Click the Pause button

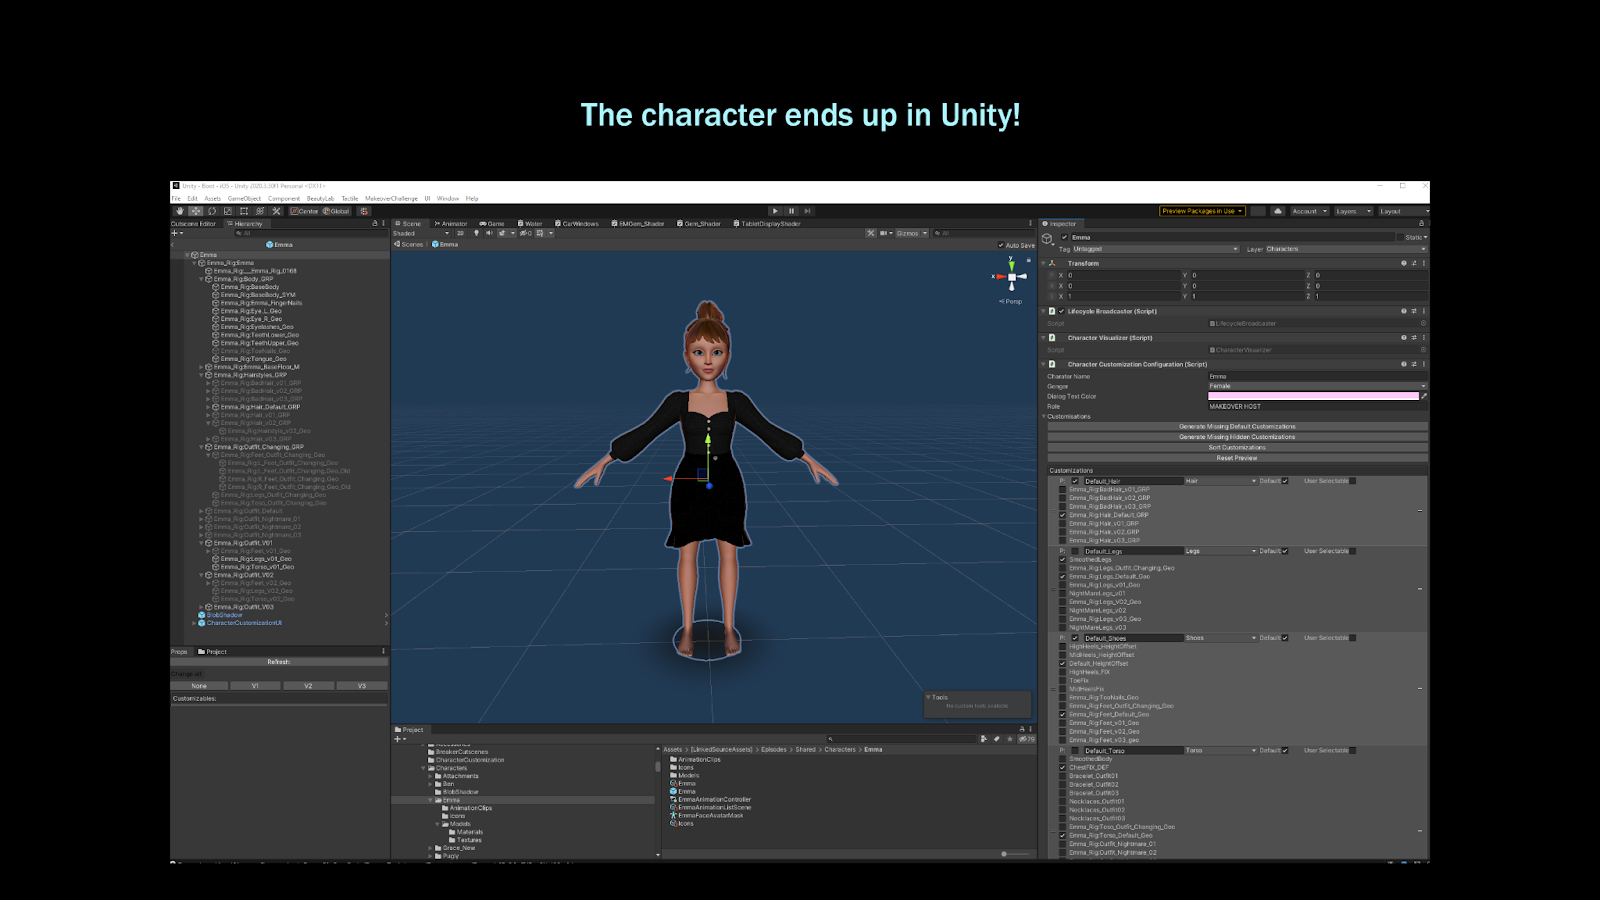(791, 211)
